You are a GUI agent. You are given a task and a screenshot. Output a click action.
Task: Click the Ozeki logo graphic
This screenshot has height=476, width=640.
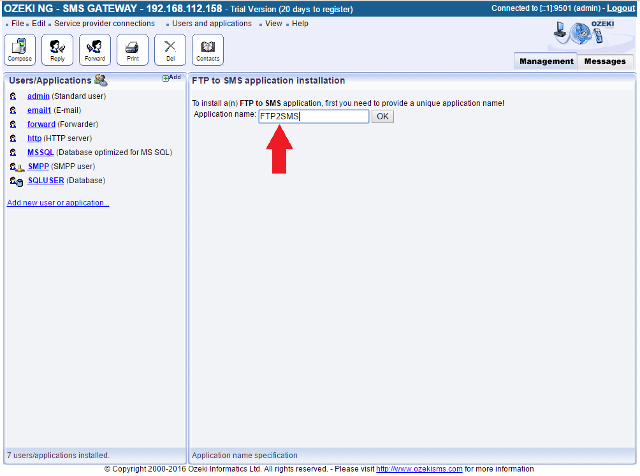point(584,33)
